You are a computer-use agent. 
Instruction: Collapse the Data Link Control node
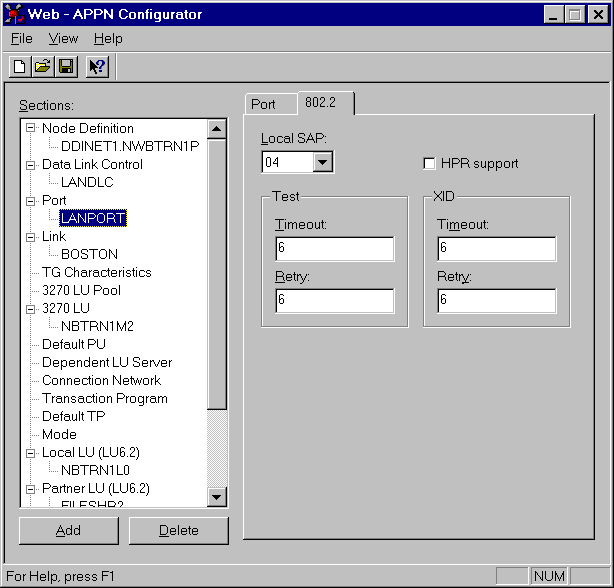click(x=31, y=164)
